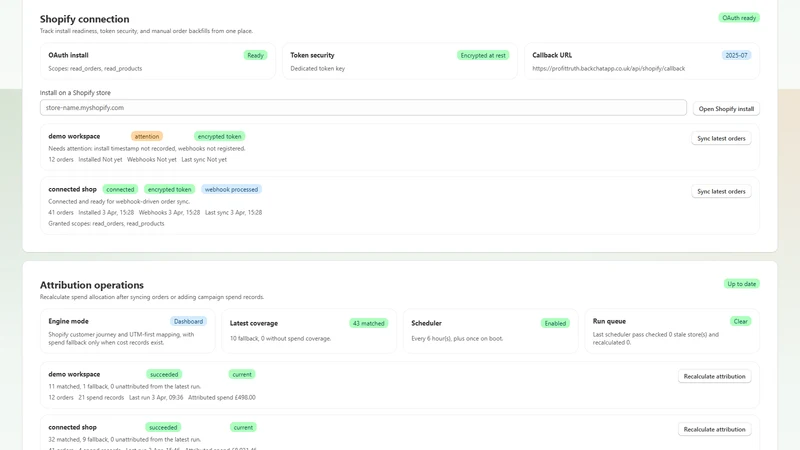
Task: Click succeeded badge in connected shop attribution row
Action: [x=163, y=428]
